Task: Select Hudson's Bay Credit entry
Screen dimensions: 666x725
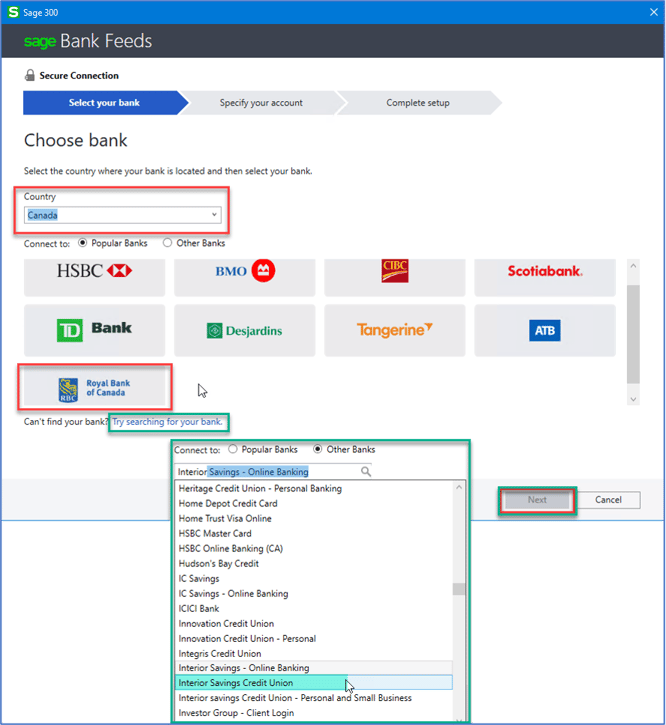Action: tap(314, 563)
